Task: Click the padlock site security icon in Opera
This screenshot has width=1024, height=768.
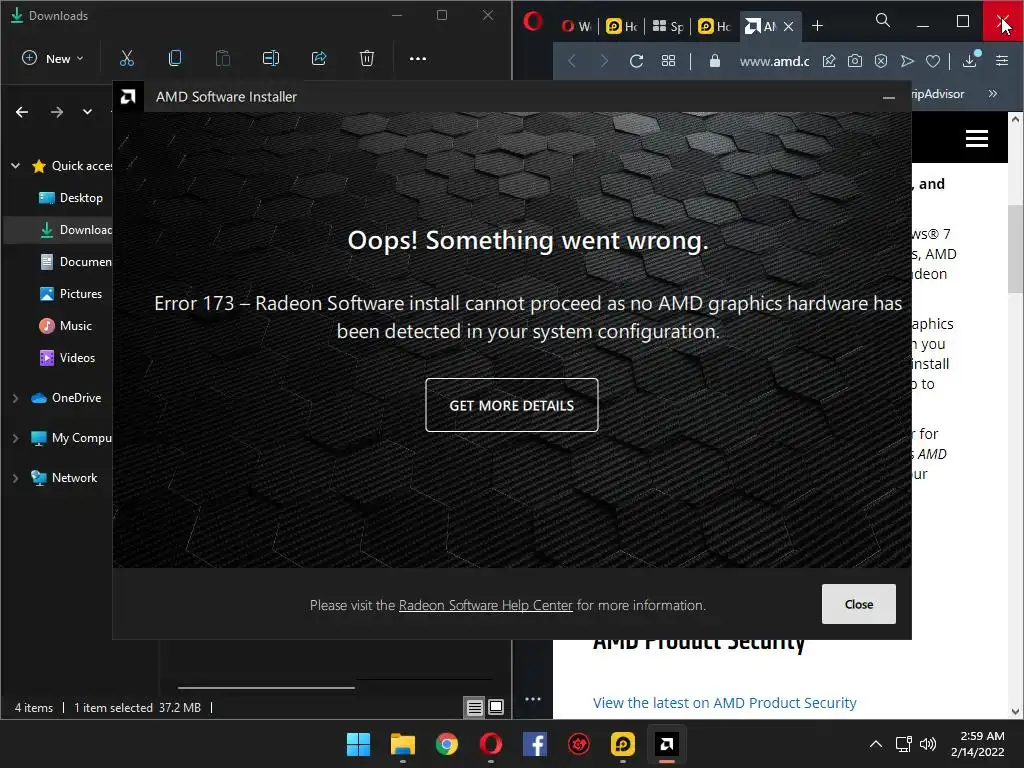Action: pyautogui.click(x=714, y=61)
